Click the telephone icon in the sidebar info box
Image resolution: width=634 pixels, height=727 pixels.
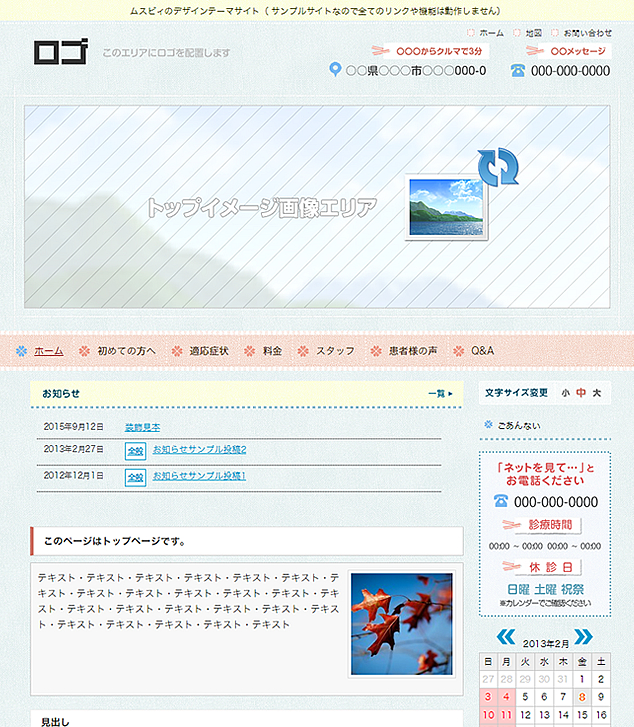(500, 501)
